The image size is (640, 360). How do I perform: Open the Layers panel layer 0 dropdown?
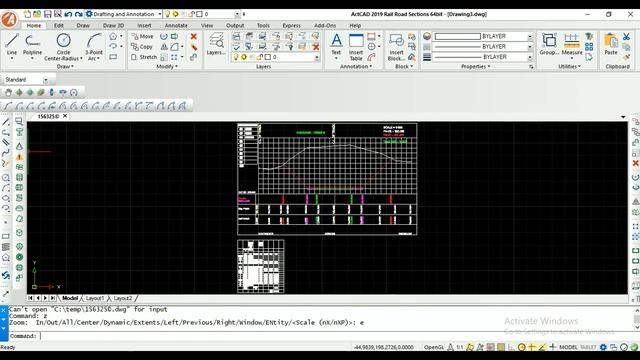pyautogui.click(x=317, y=57)
